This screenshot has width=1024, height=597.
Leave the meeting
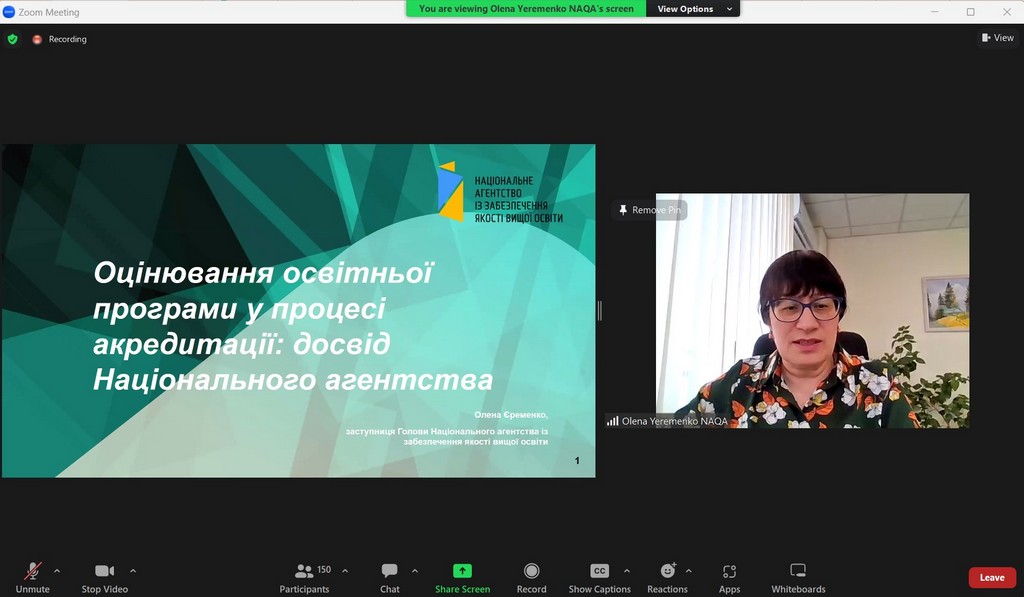(991, 577)
